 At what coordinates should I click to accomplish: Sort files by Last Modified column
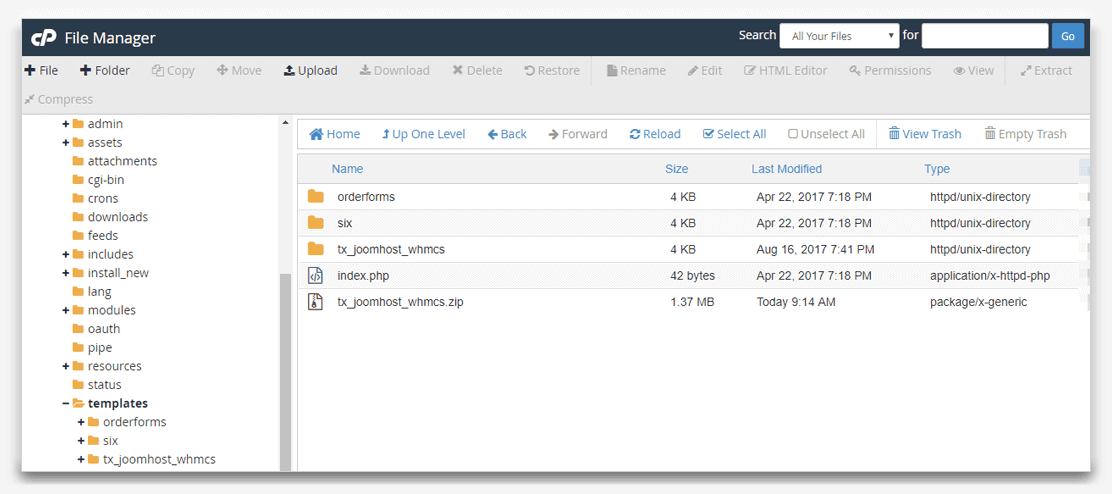(x=786, y=169)
